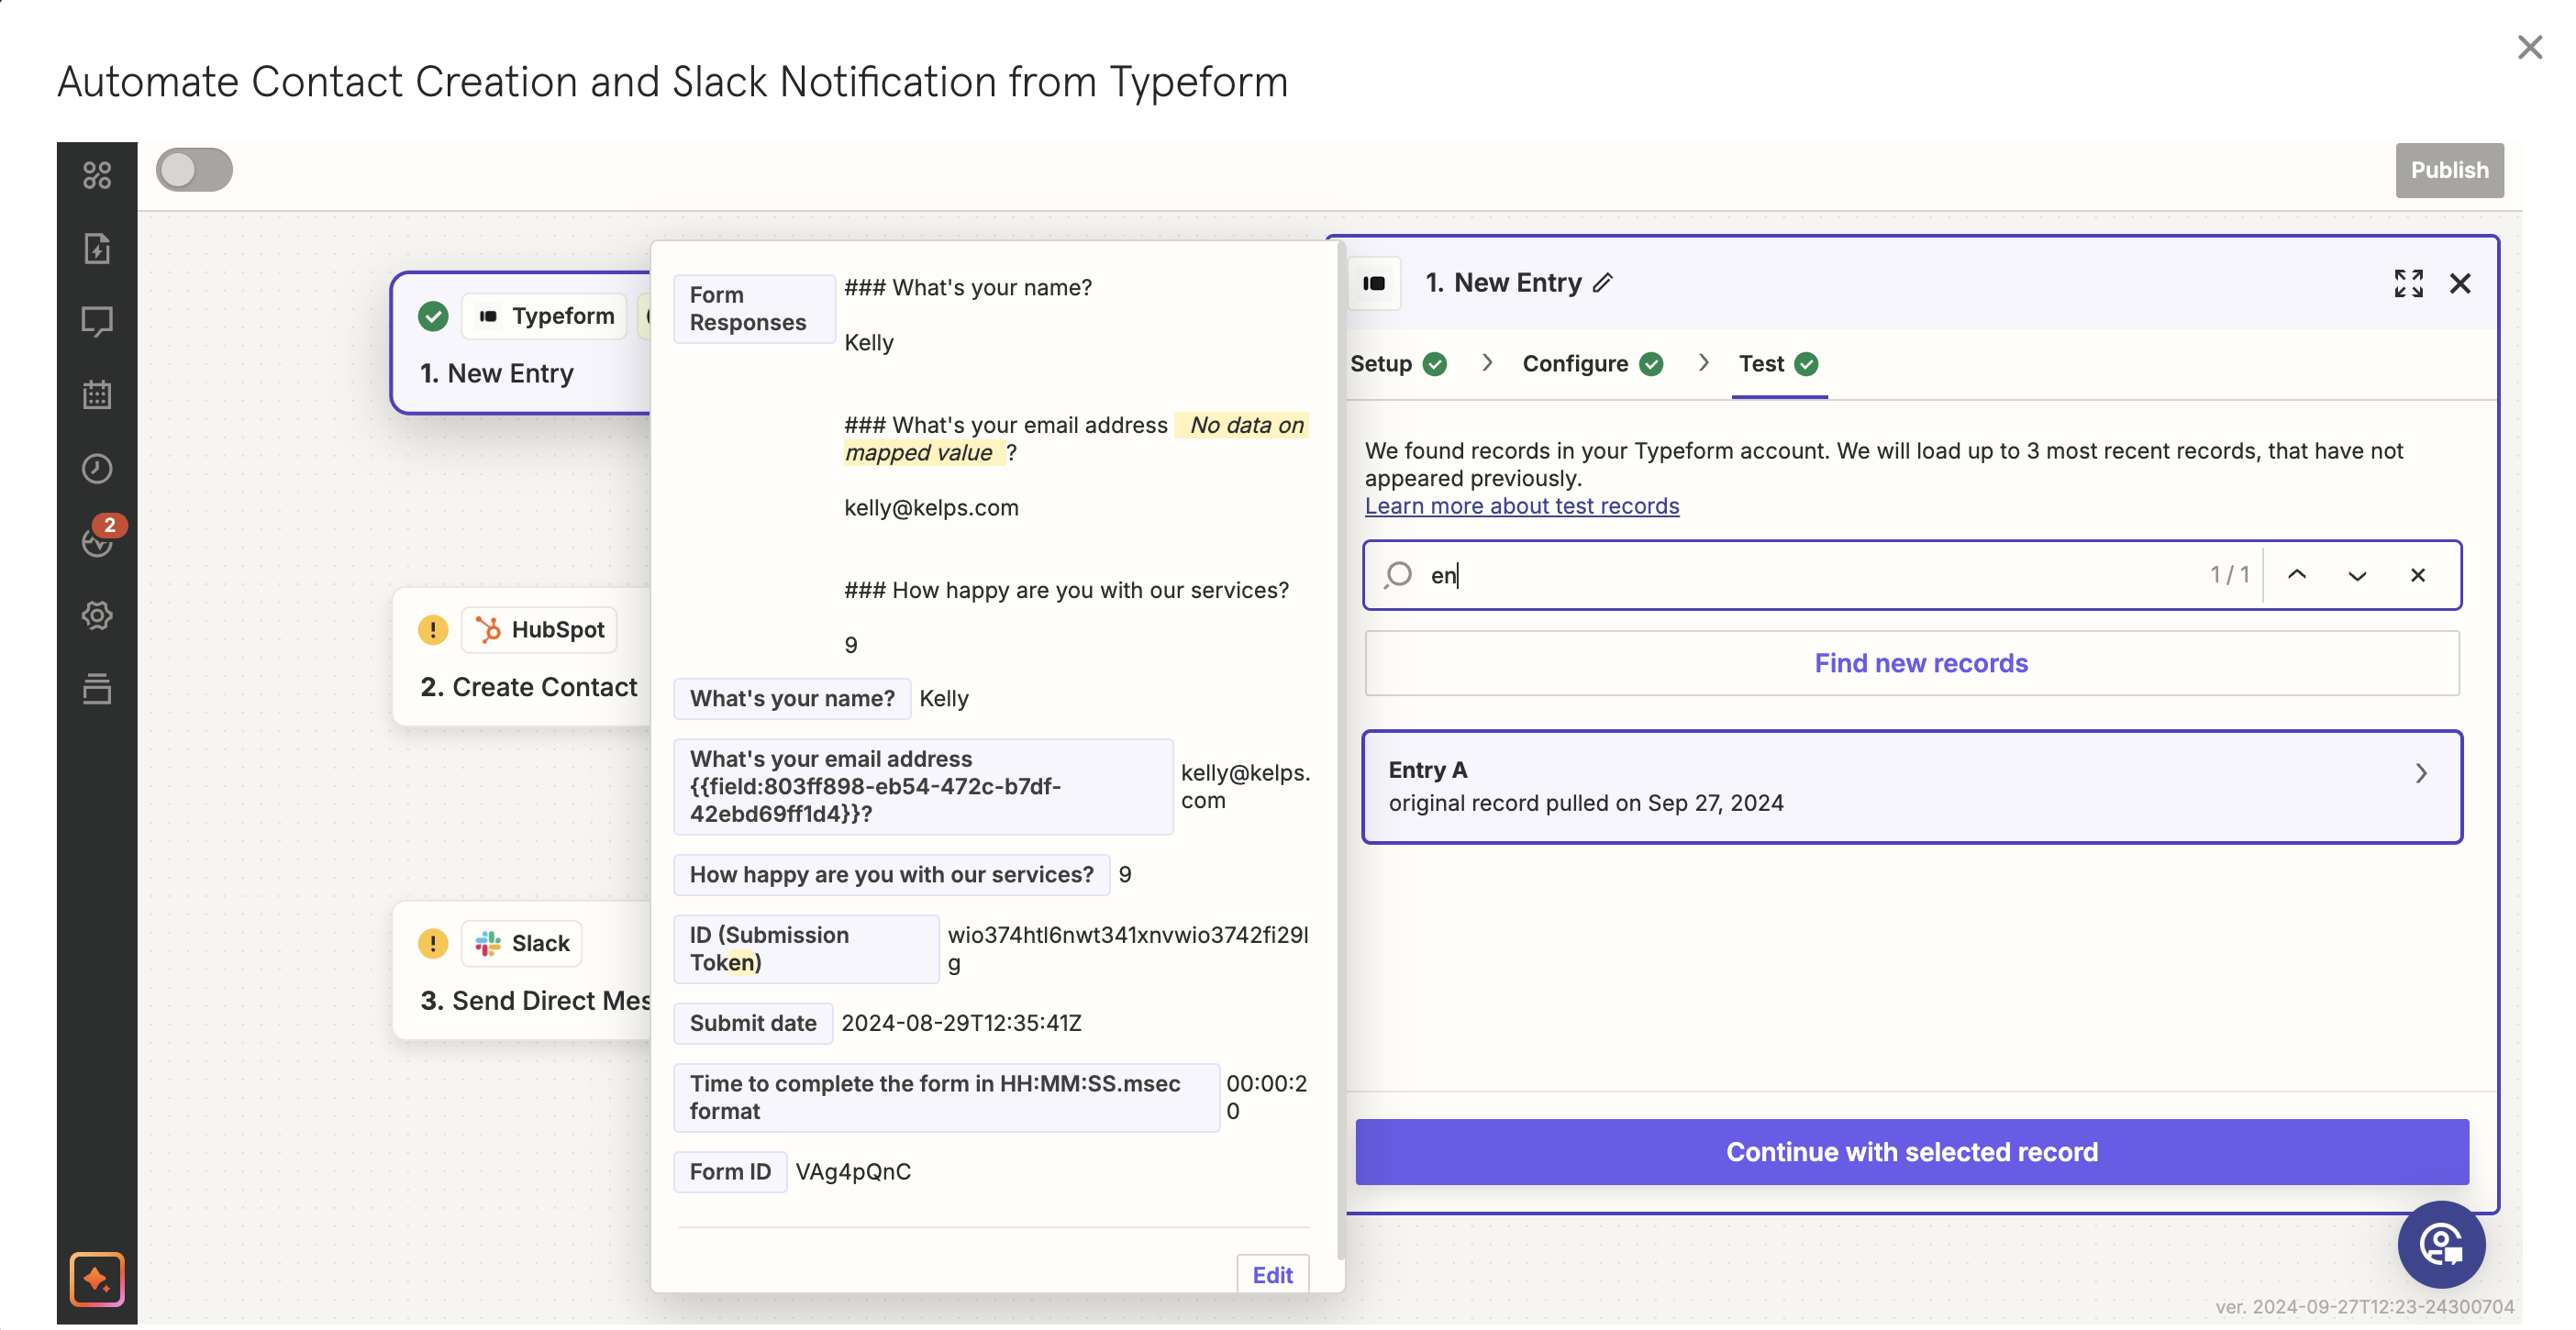Image resolution: width=2576 pixels, height=1330 pixels.
Task: Select the Configure tab in New Entry
Action: click(1573, 363)
